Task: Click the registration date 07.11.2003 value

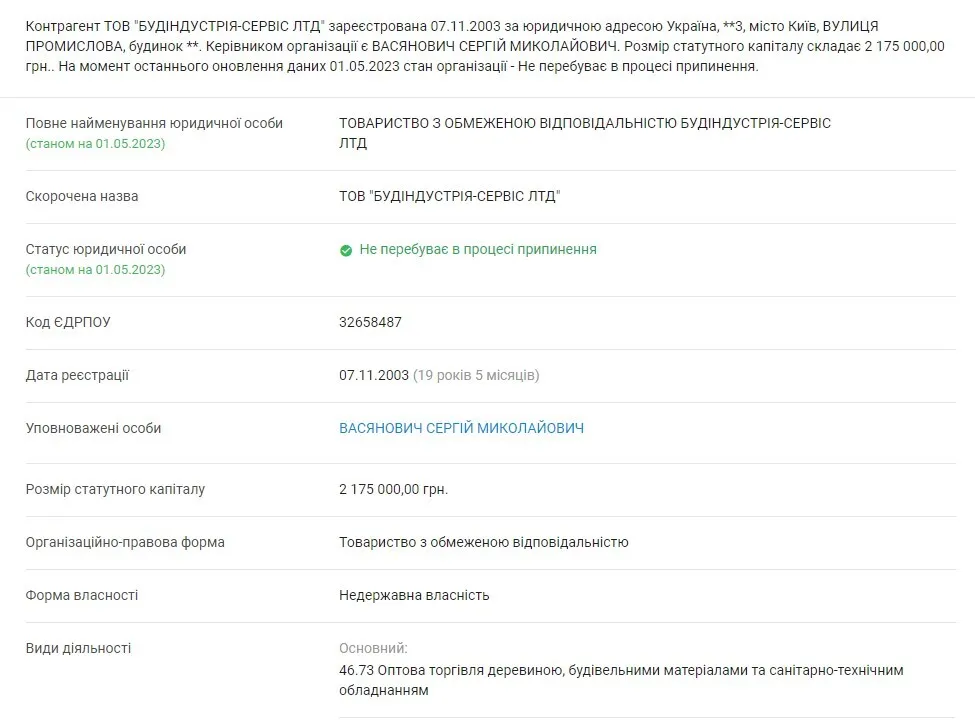Action: pyautogui.click(x=374, y=375)
